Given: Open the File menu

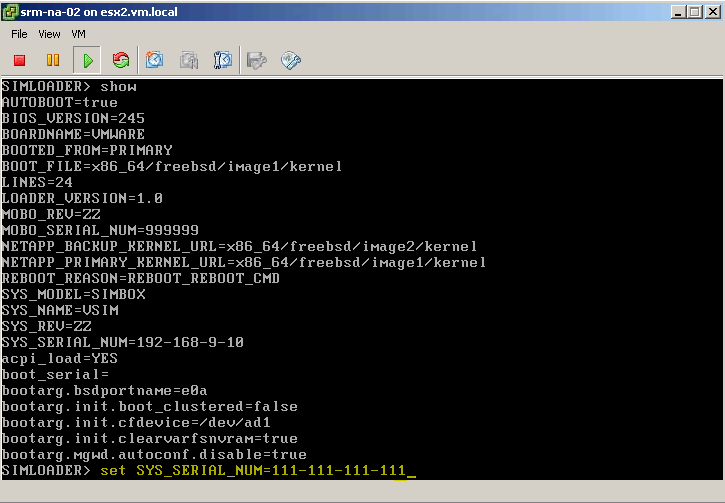Looking at the screenshot, I should click(x=19, y=34).
